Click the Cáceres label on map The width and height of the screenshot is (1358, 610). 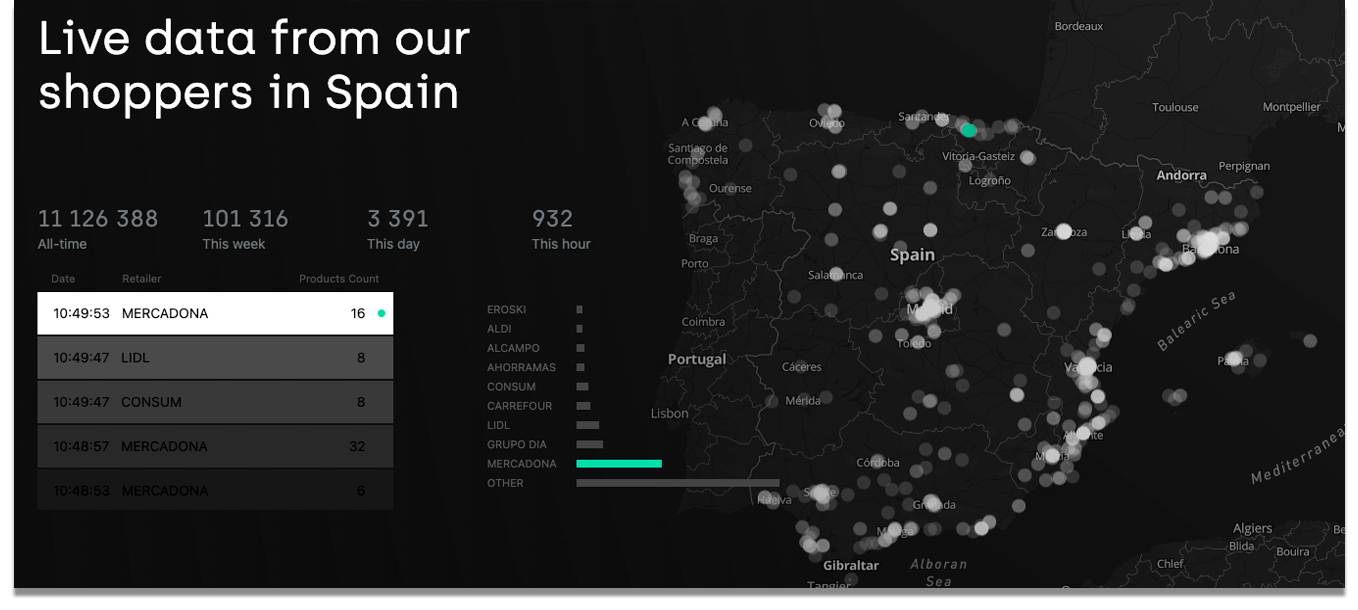click(x=801, y=367)
